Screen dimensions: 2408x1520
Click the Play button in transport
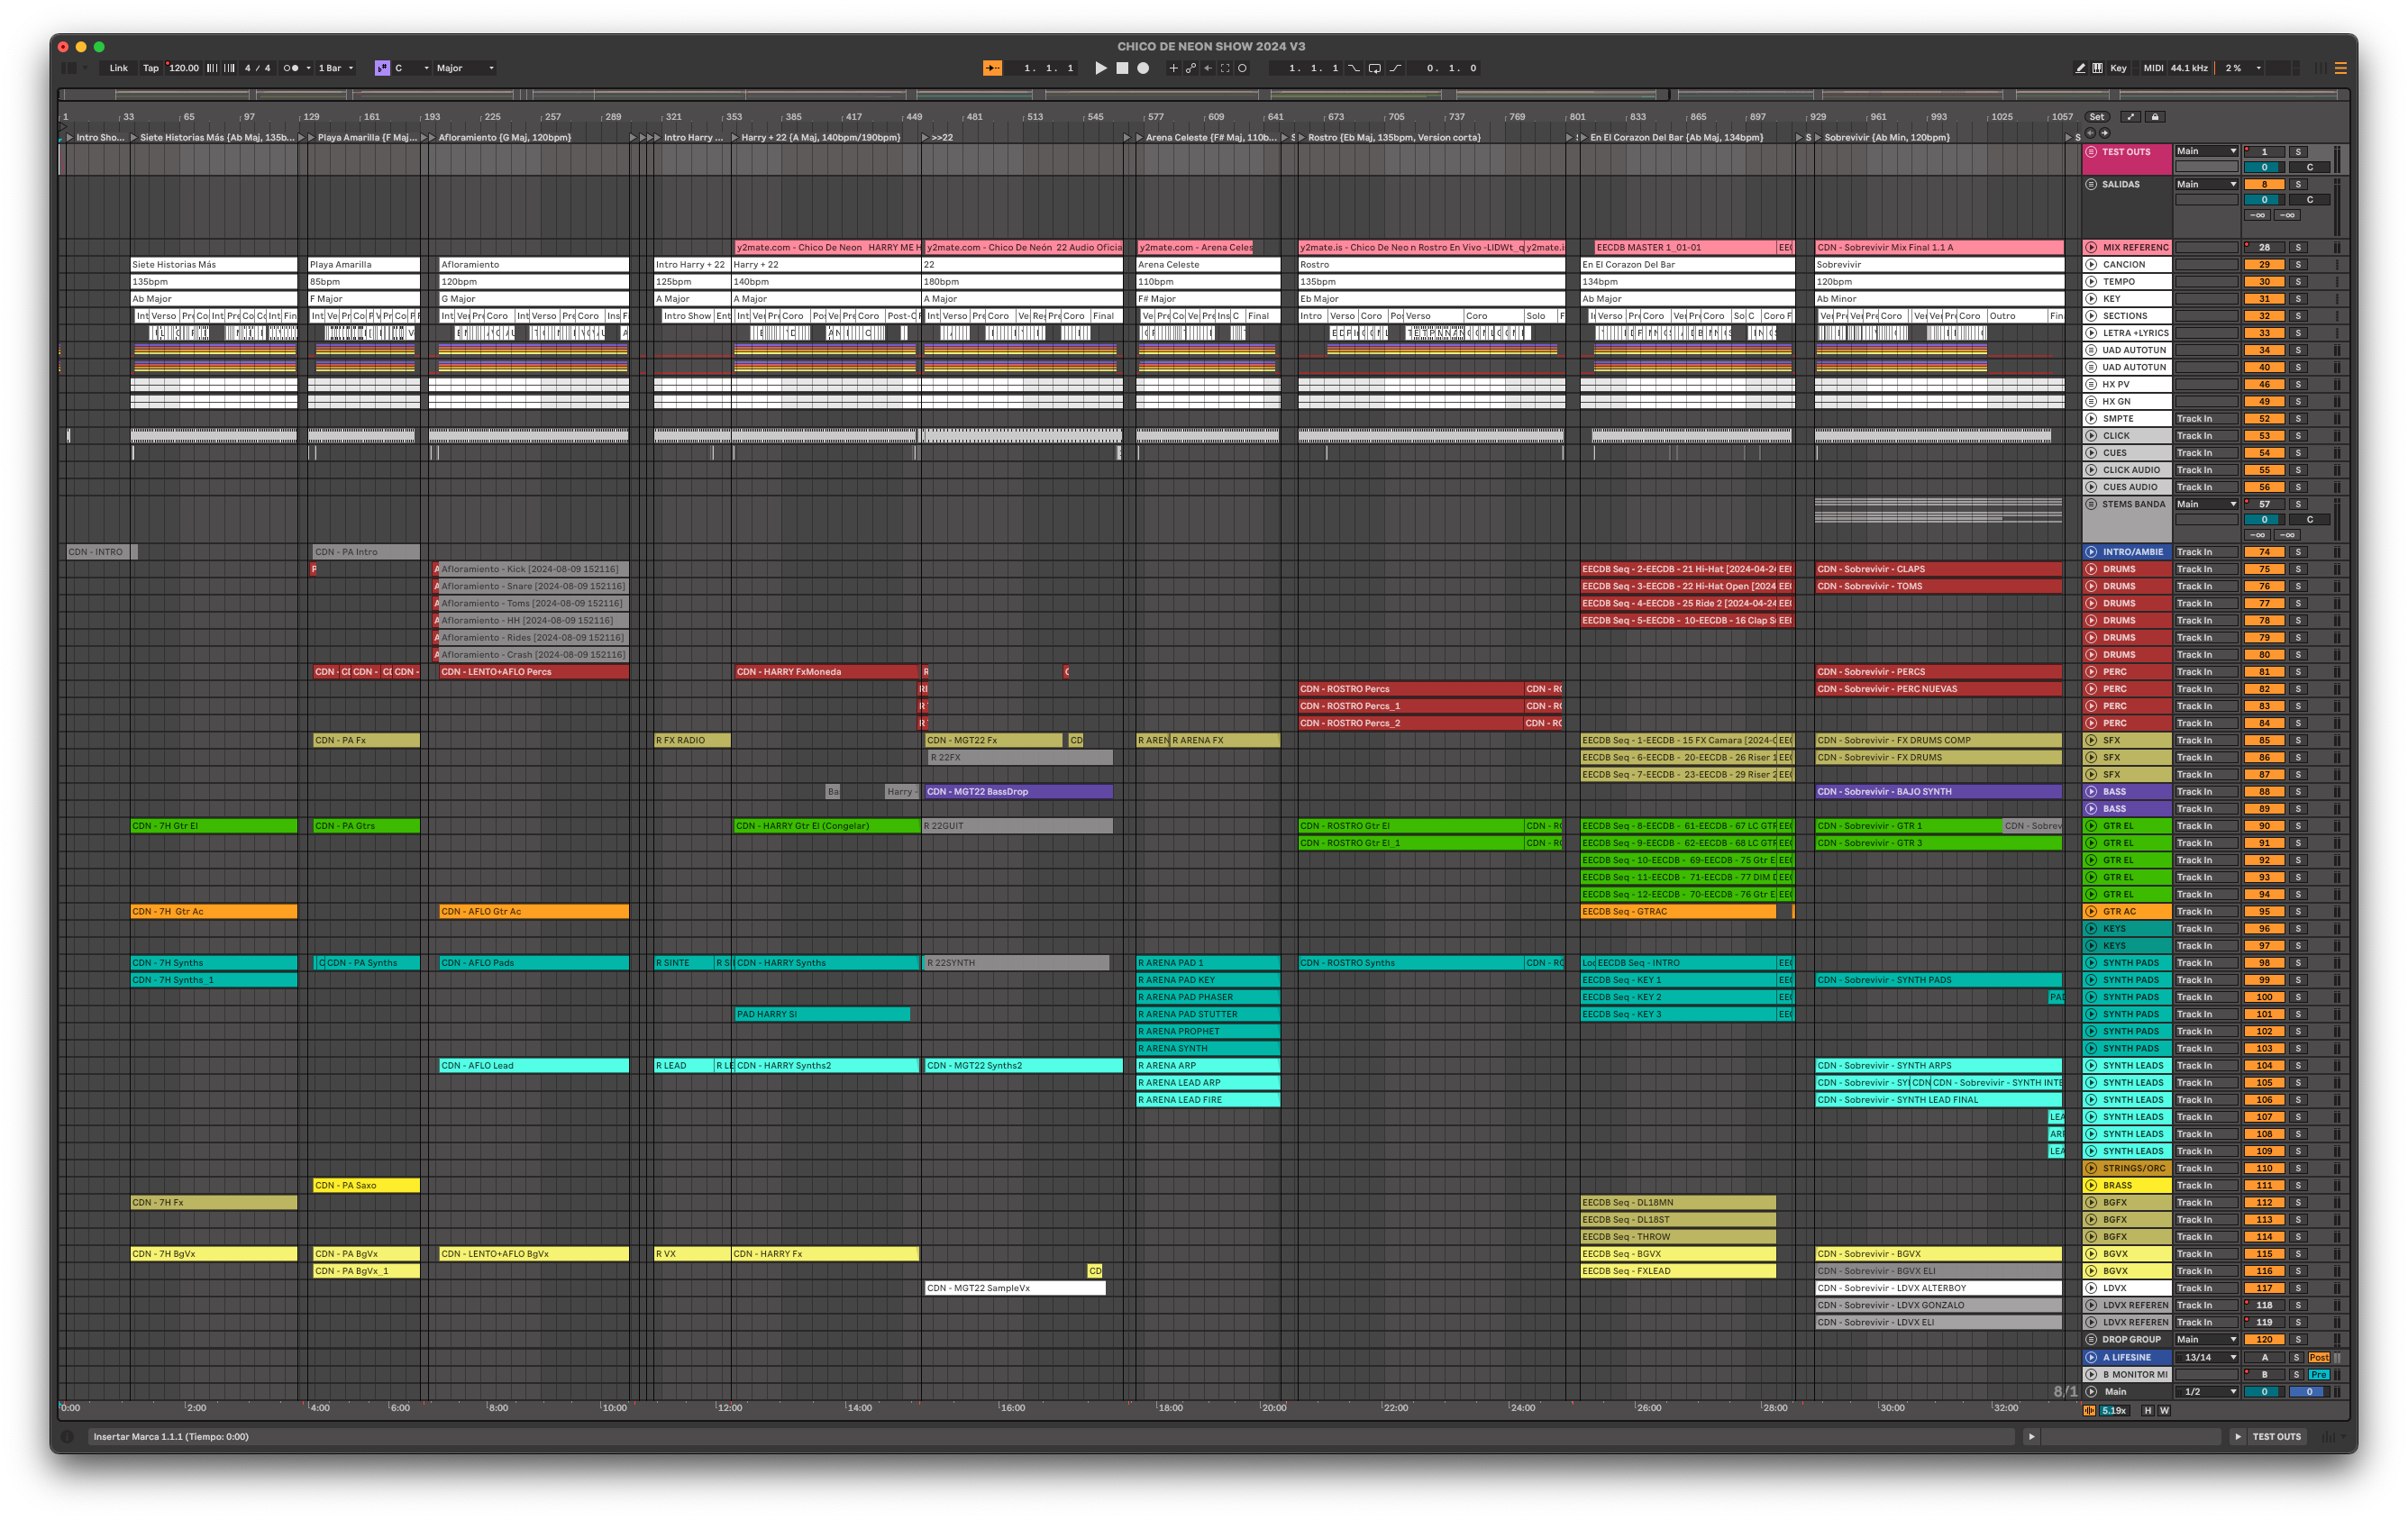[1100, 68]
